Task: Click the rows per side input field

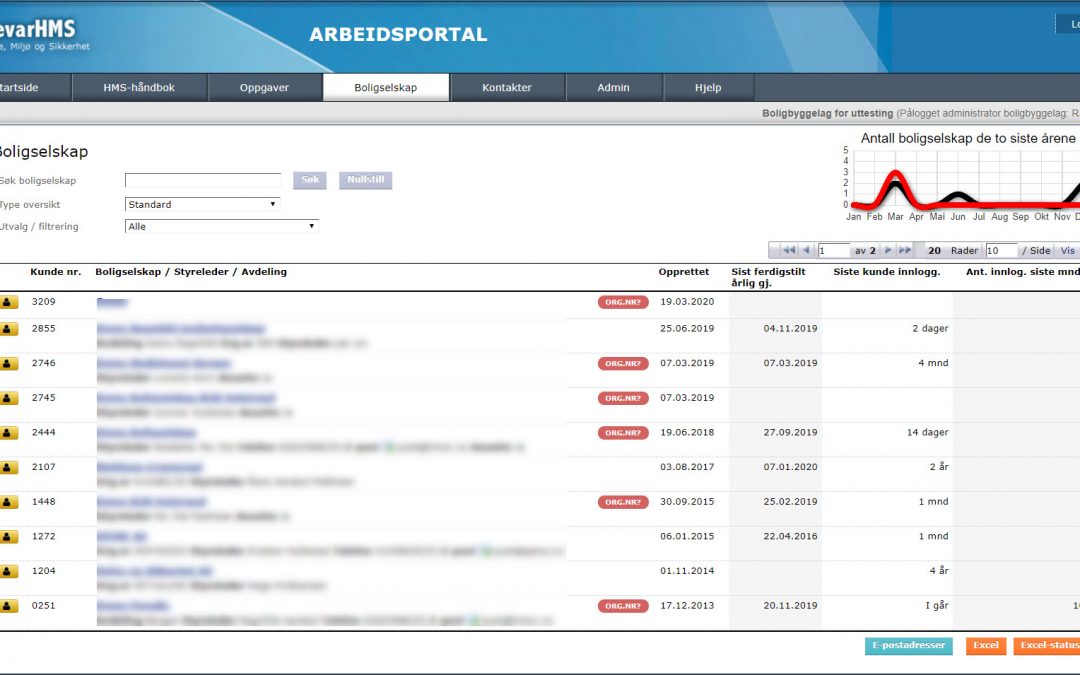Action: pos(1000,251)
